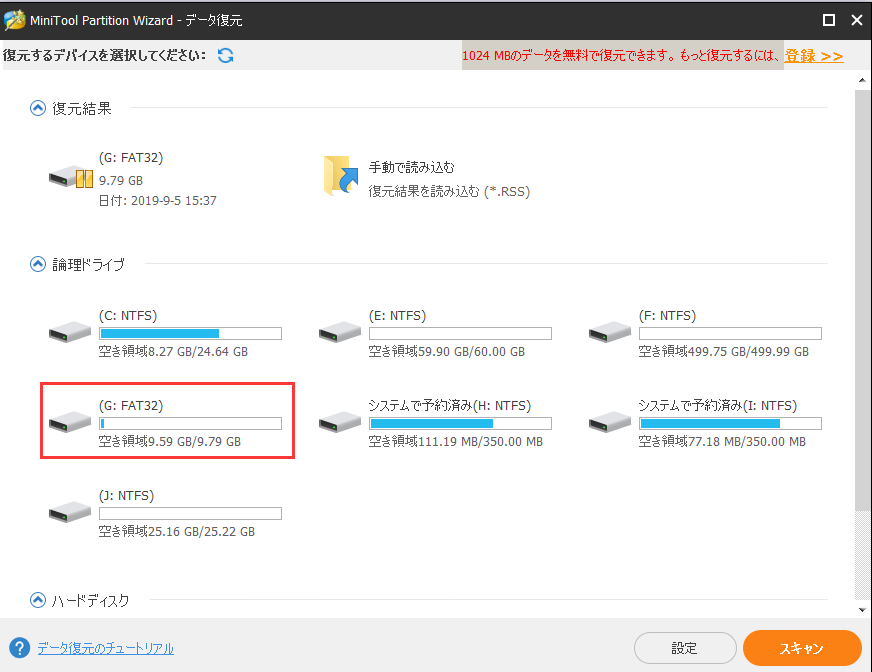The image size is (872, 672).
Task: Select the H: NTFS system reserved drive icon
Action: click(340, 422)
